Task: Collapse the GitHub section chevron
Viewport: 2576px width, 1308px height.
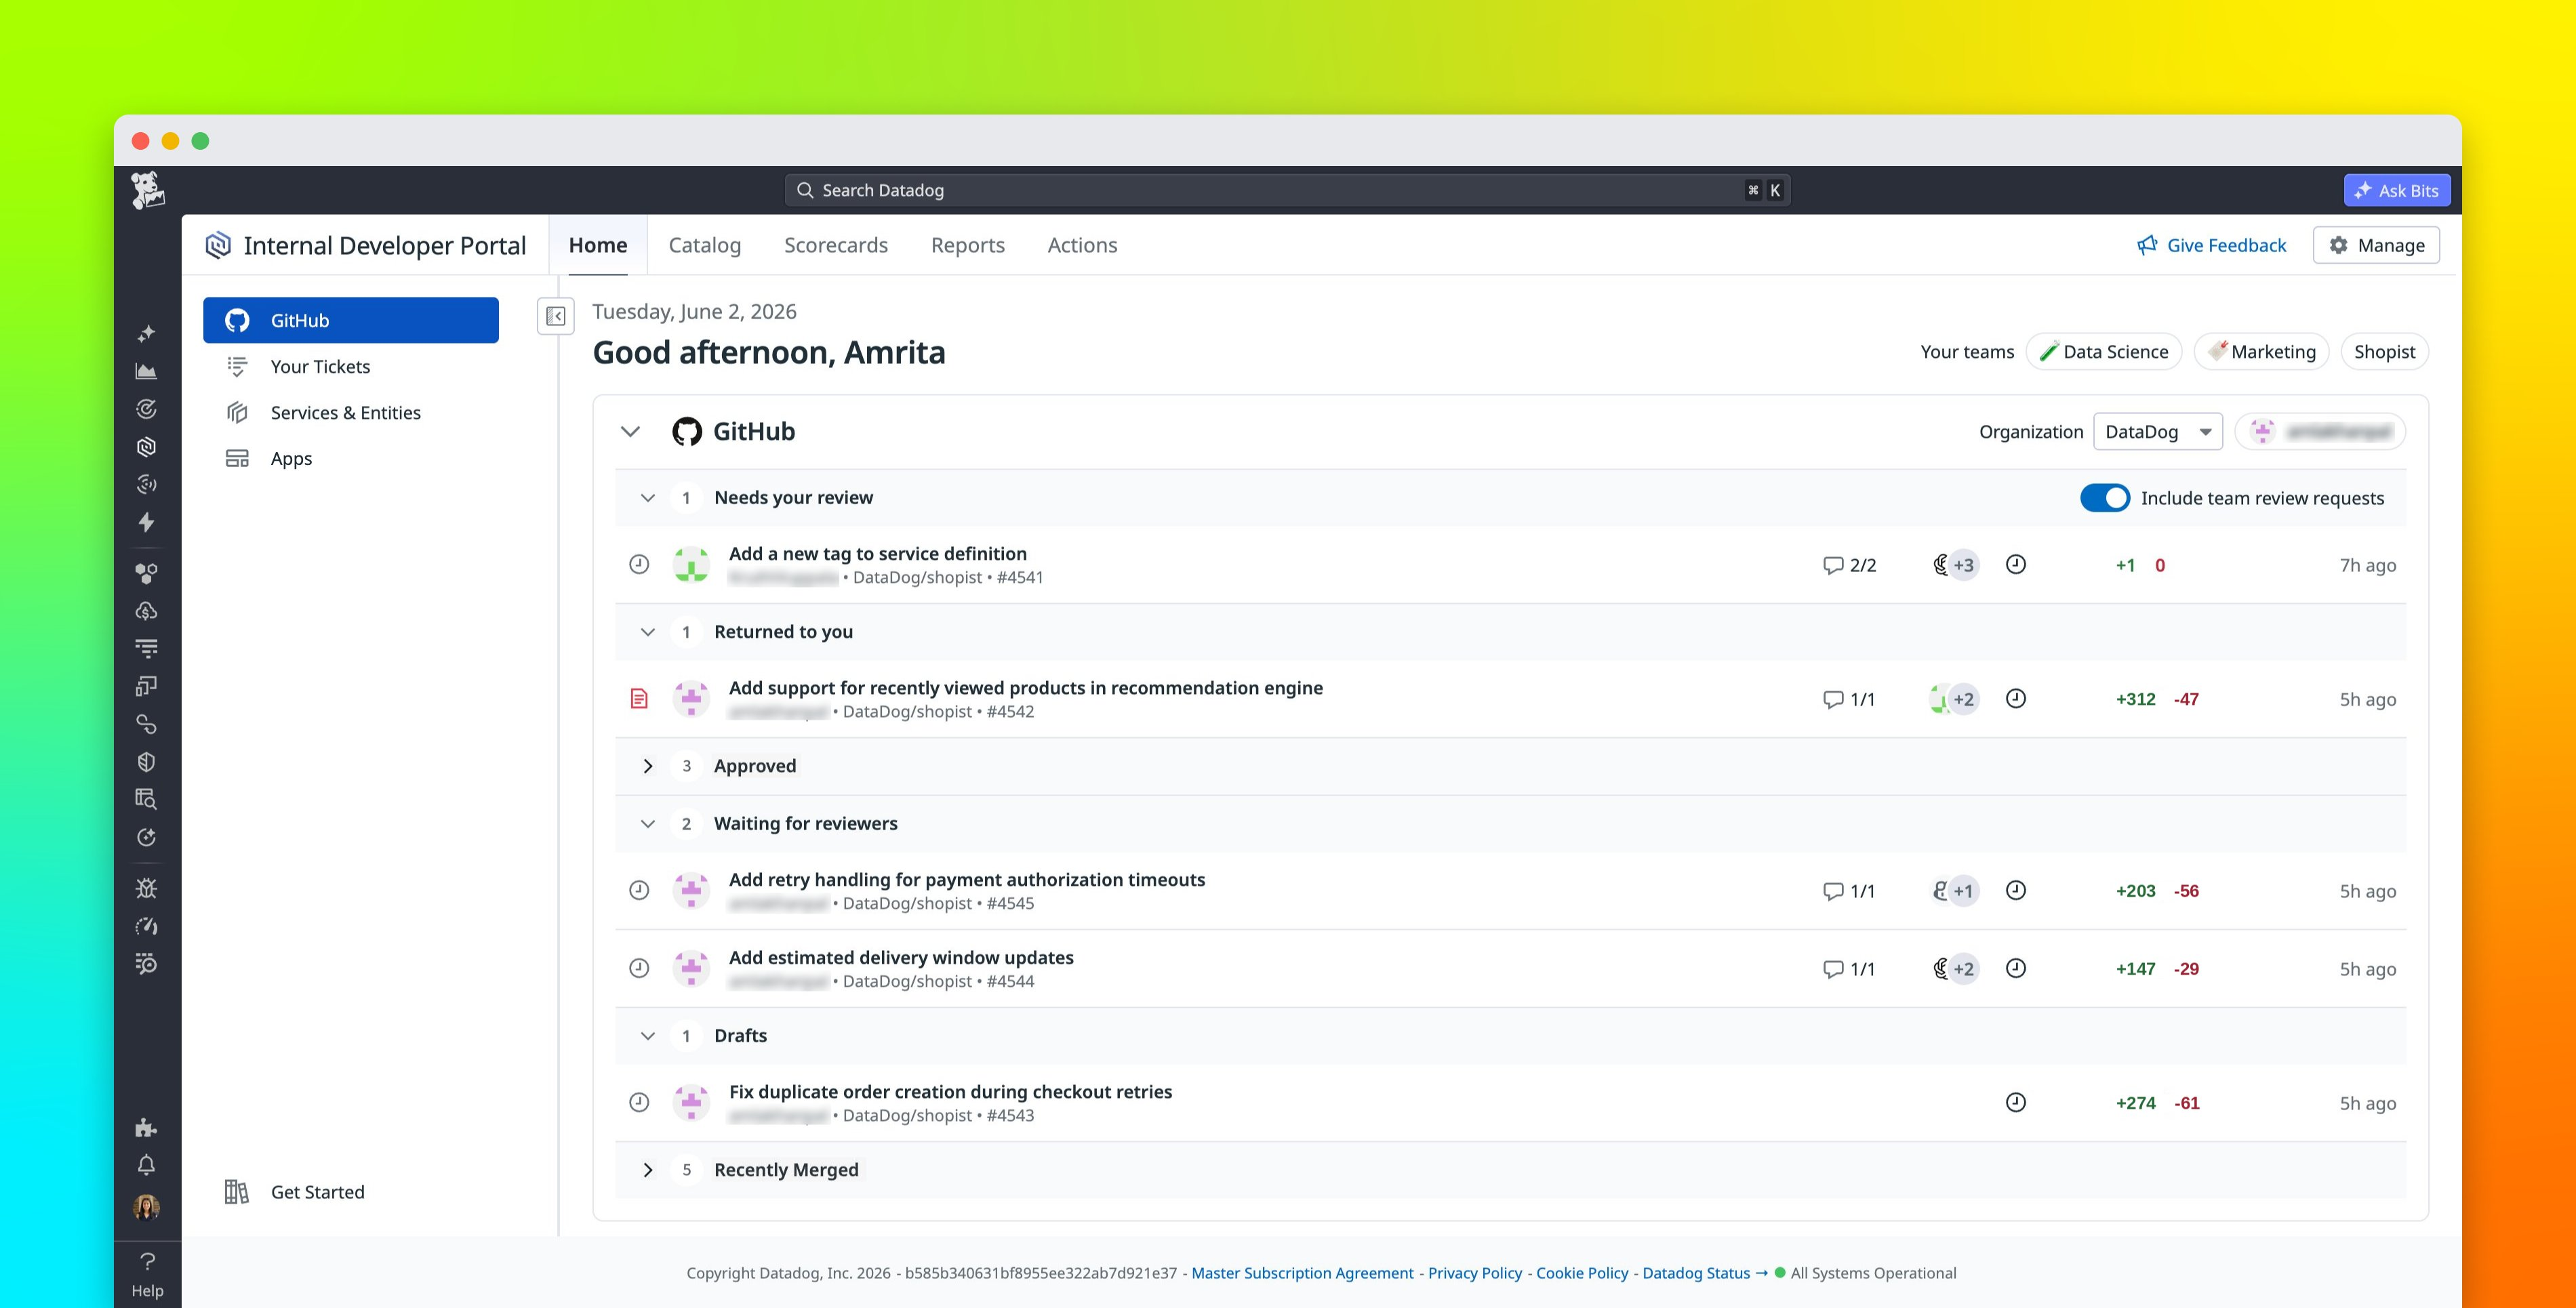Action: click(630, 432)
